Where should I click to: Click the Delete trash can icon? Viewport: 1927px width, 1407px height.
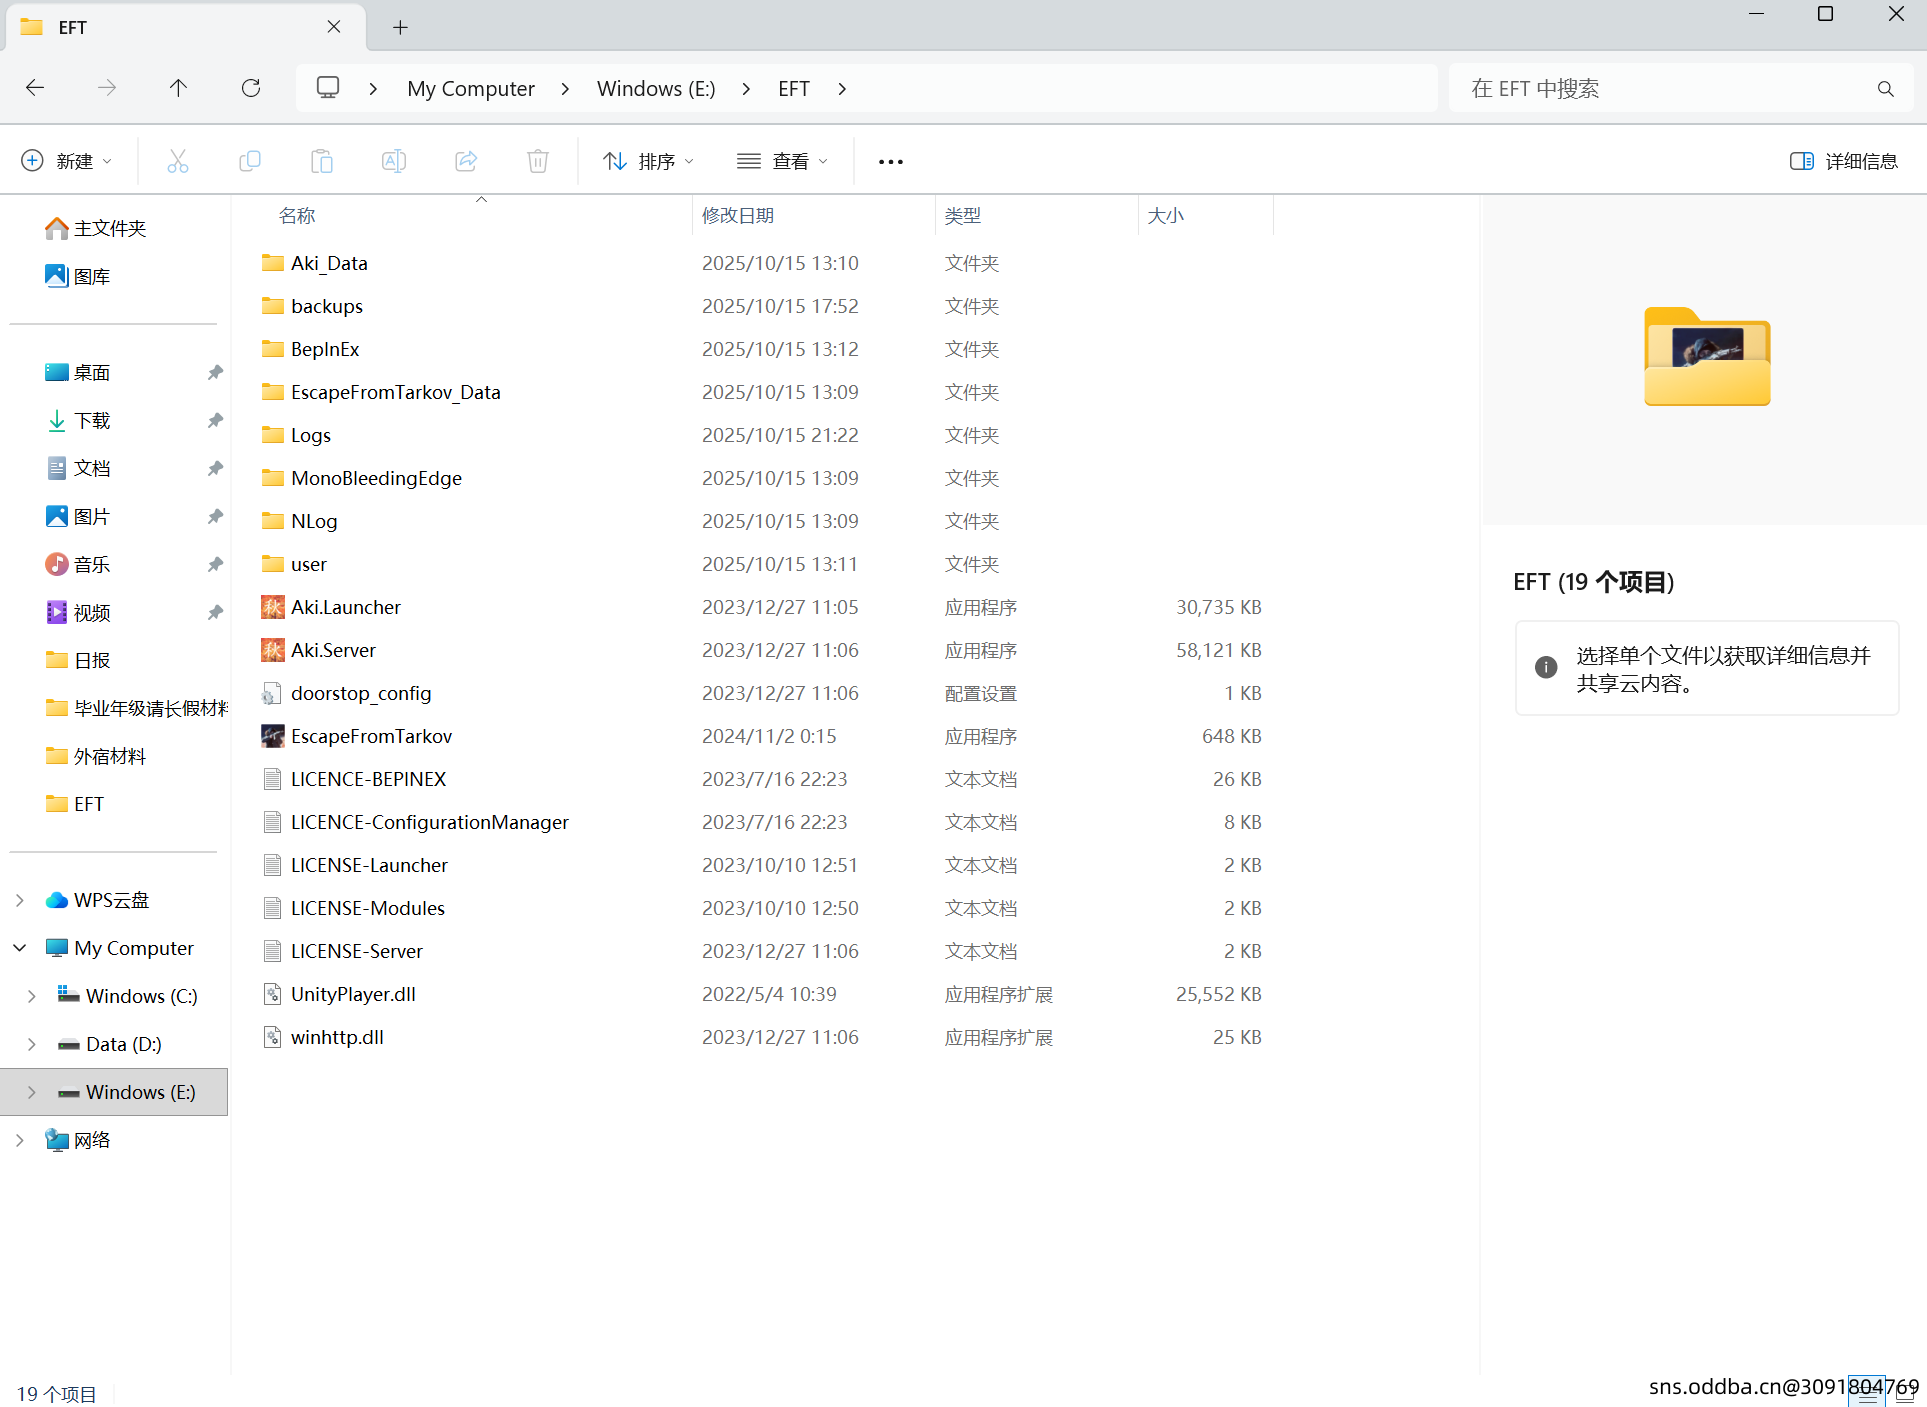coord(538,161)
